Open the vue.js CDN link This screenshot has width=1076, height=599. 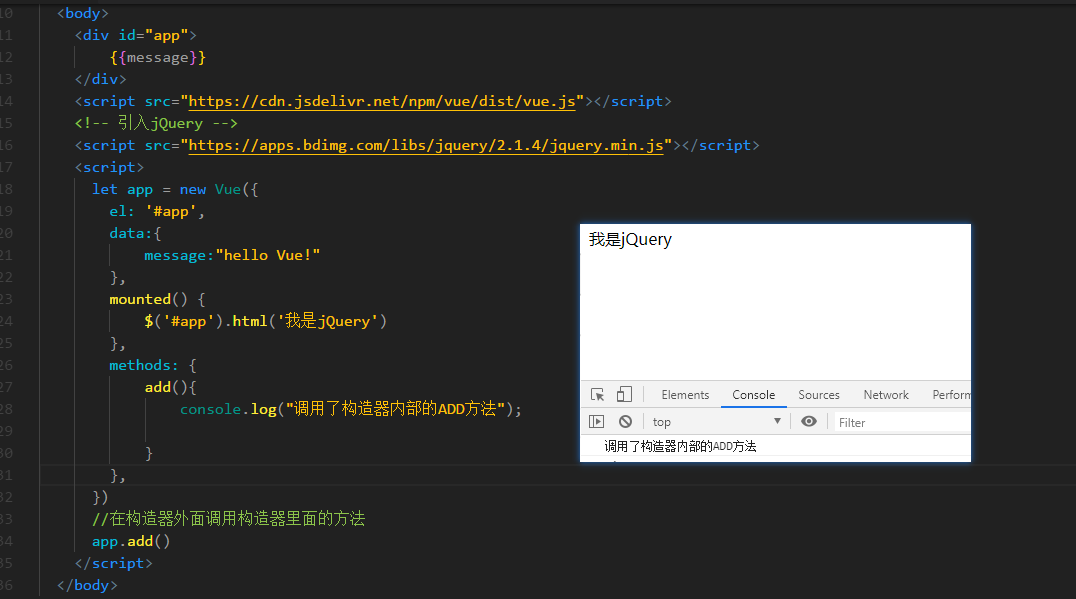pos(382,102)
